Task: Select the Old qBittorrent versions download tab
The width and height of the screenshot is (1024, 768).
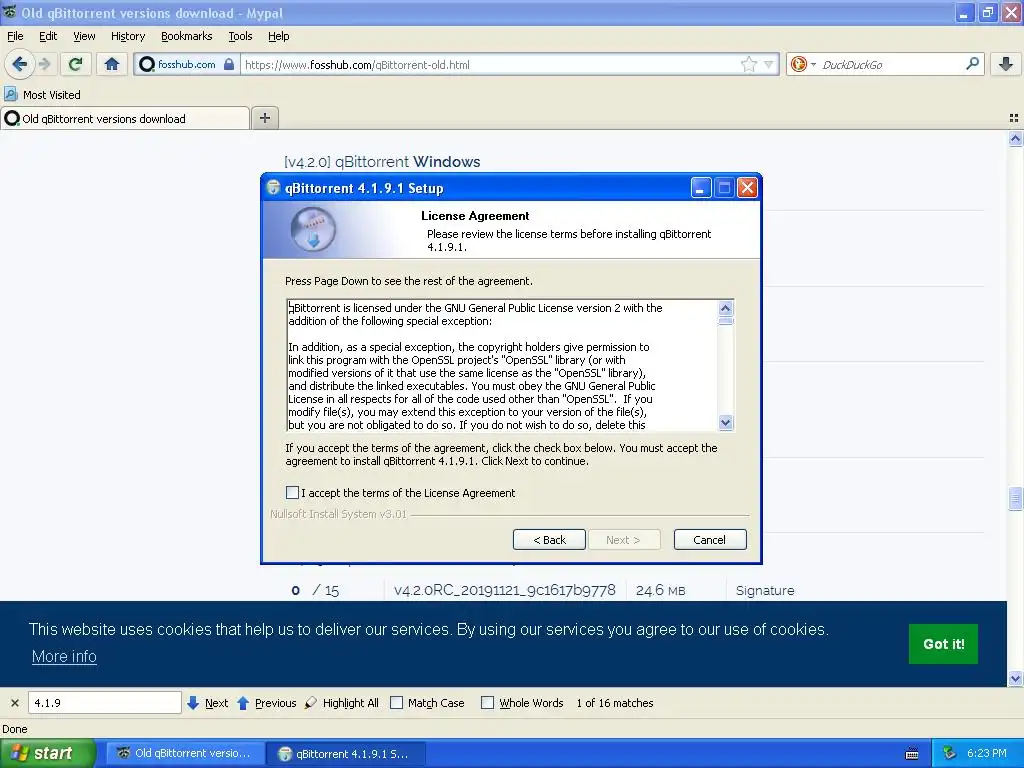Action: (x=125, y=118)
